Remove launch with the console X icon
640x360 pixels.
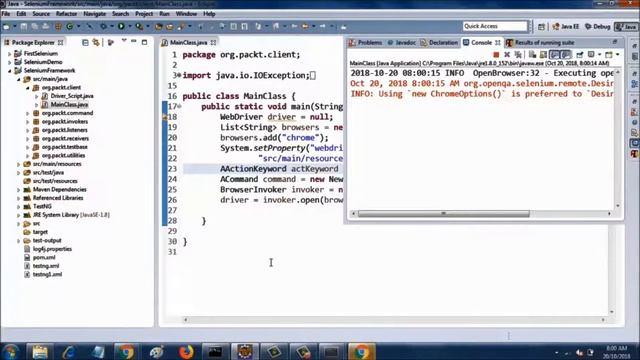tap(507, 55)
